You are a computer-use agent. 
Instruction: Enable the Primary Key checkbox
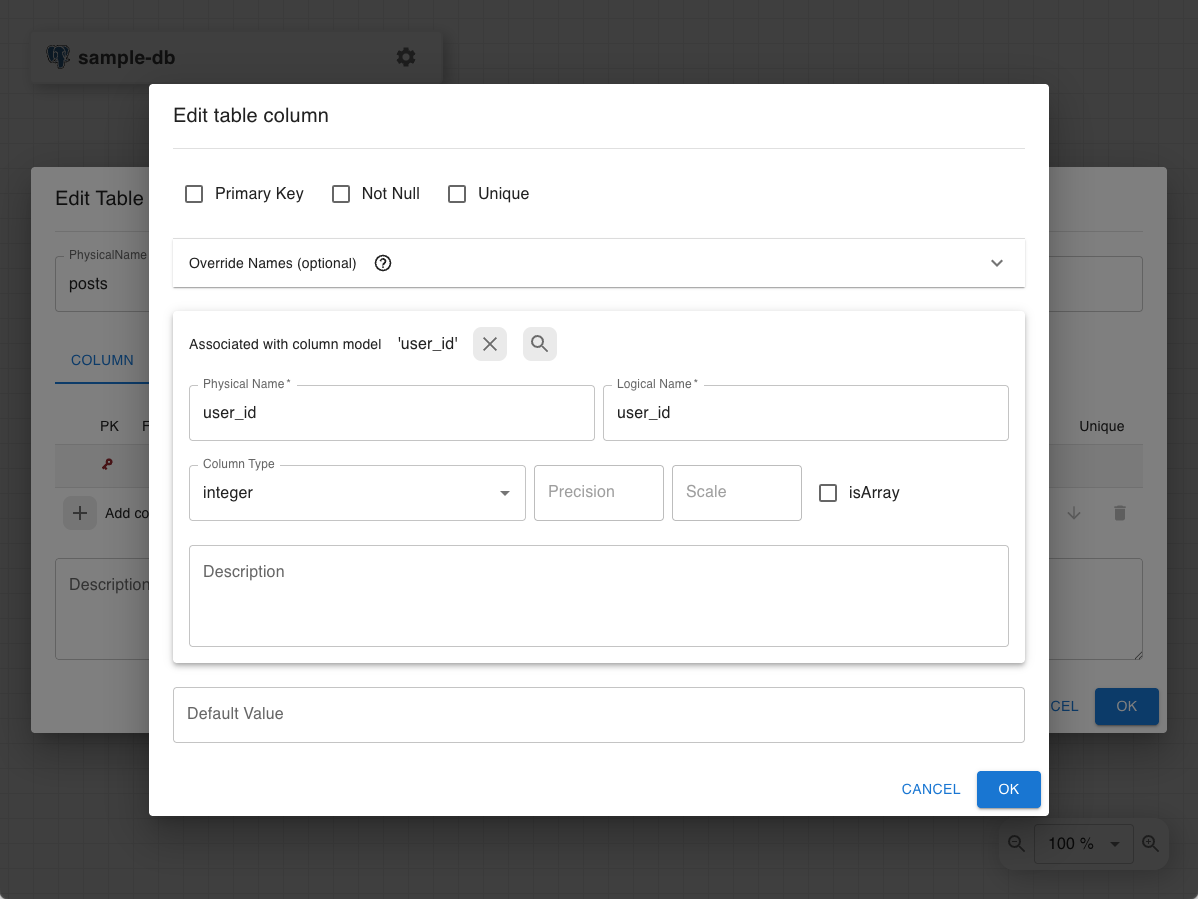[x=194, y=194]
